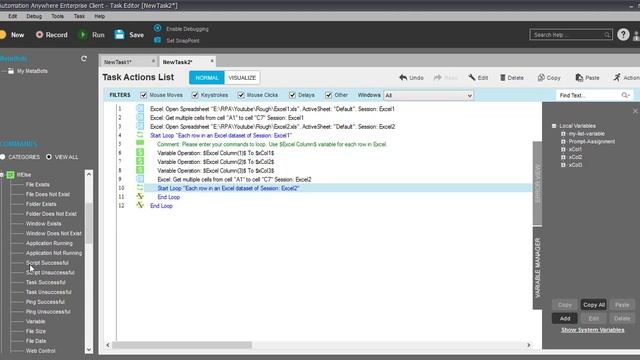Start recording with the Record button

click(x=51, y=35)
